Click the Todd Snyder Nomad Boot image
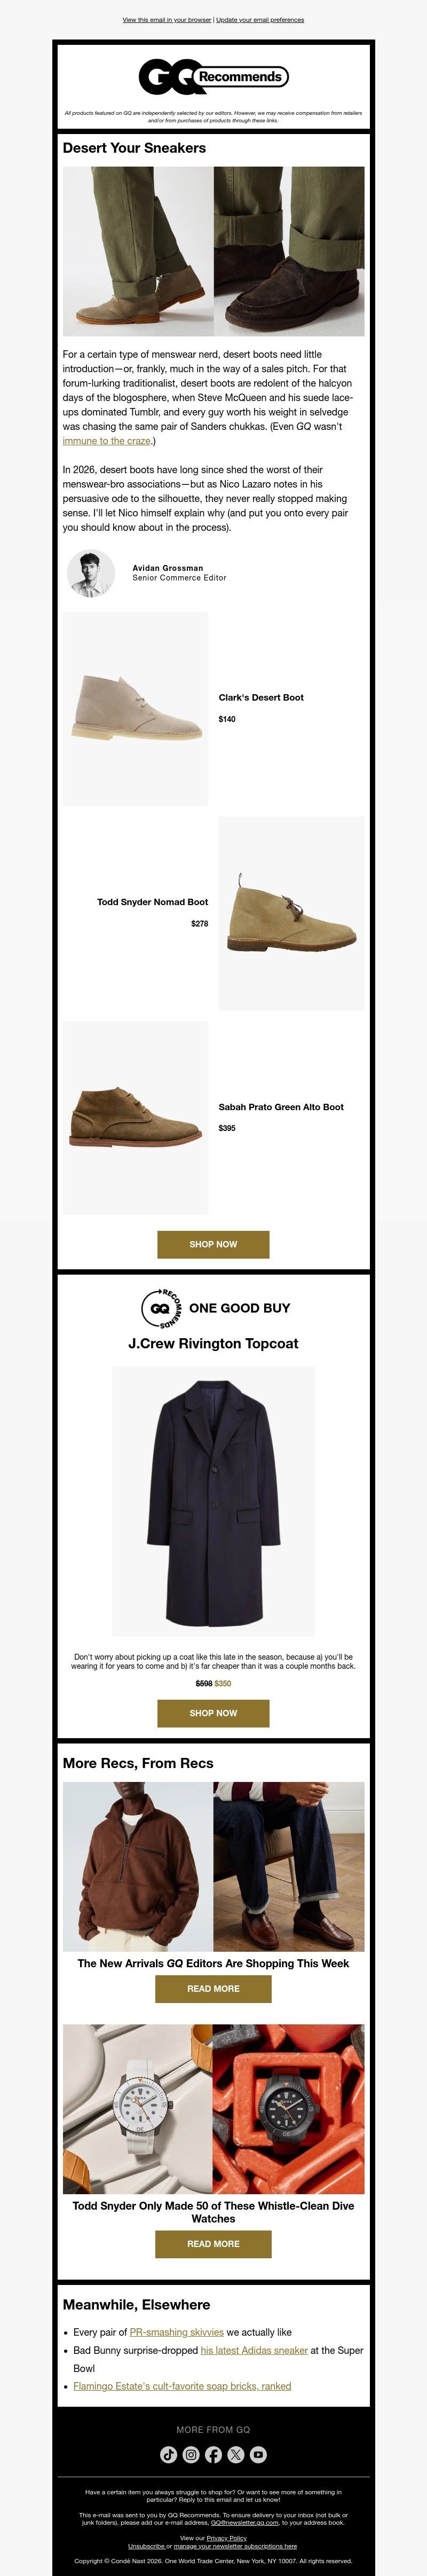Viewport: 427px width, 2576px height. click(x=291, y=913)
